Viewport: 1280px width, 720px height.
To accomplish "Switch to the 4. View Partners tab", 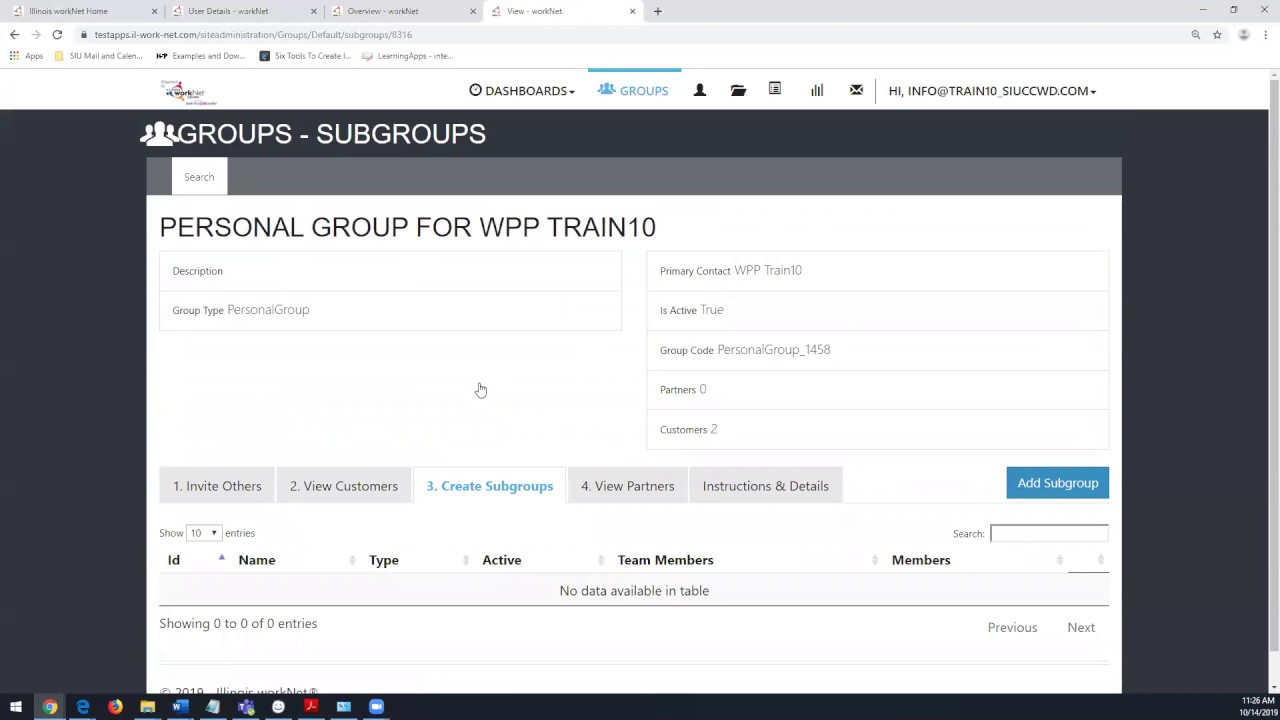I will [628, 486].
